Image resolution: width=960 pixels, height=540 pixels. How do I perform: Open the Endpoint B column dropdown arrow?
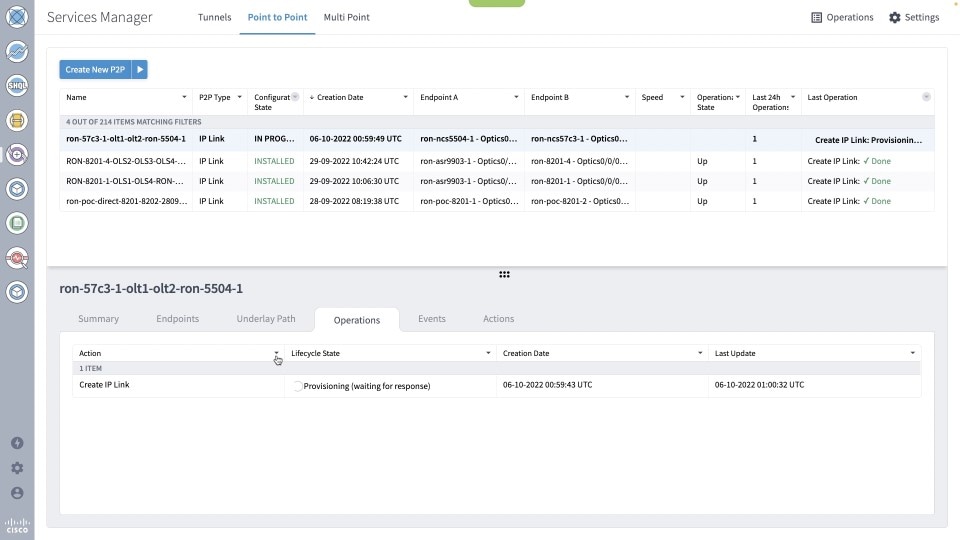(626, 97)
